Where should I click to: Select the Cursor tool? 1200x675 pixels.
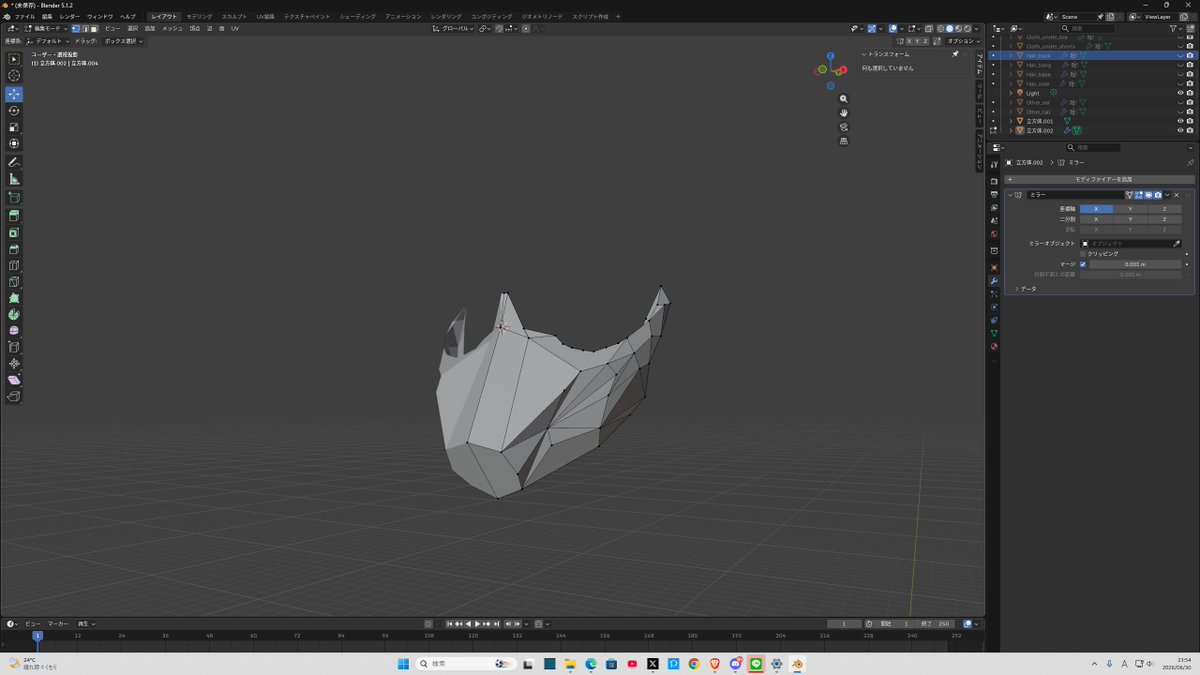(x=14, y=76)
